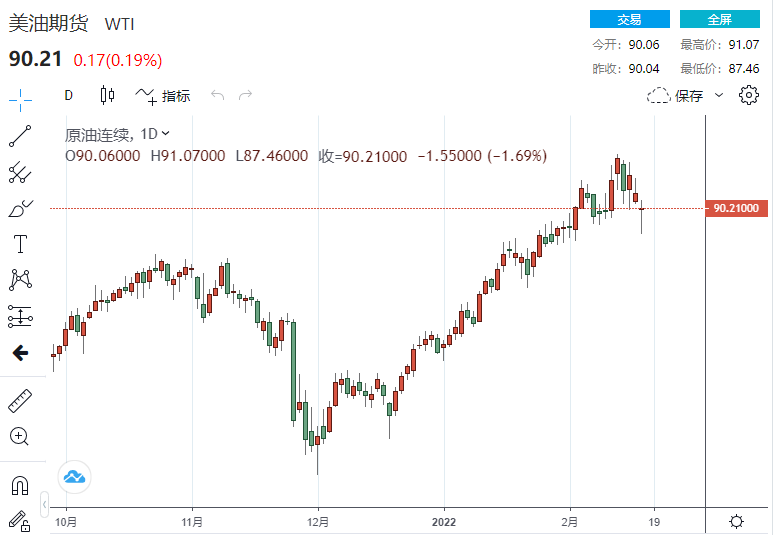Collapse the 原油连续 1D legend chevron

pyautogui.click(x=166, y=133)
